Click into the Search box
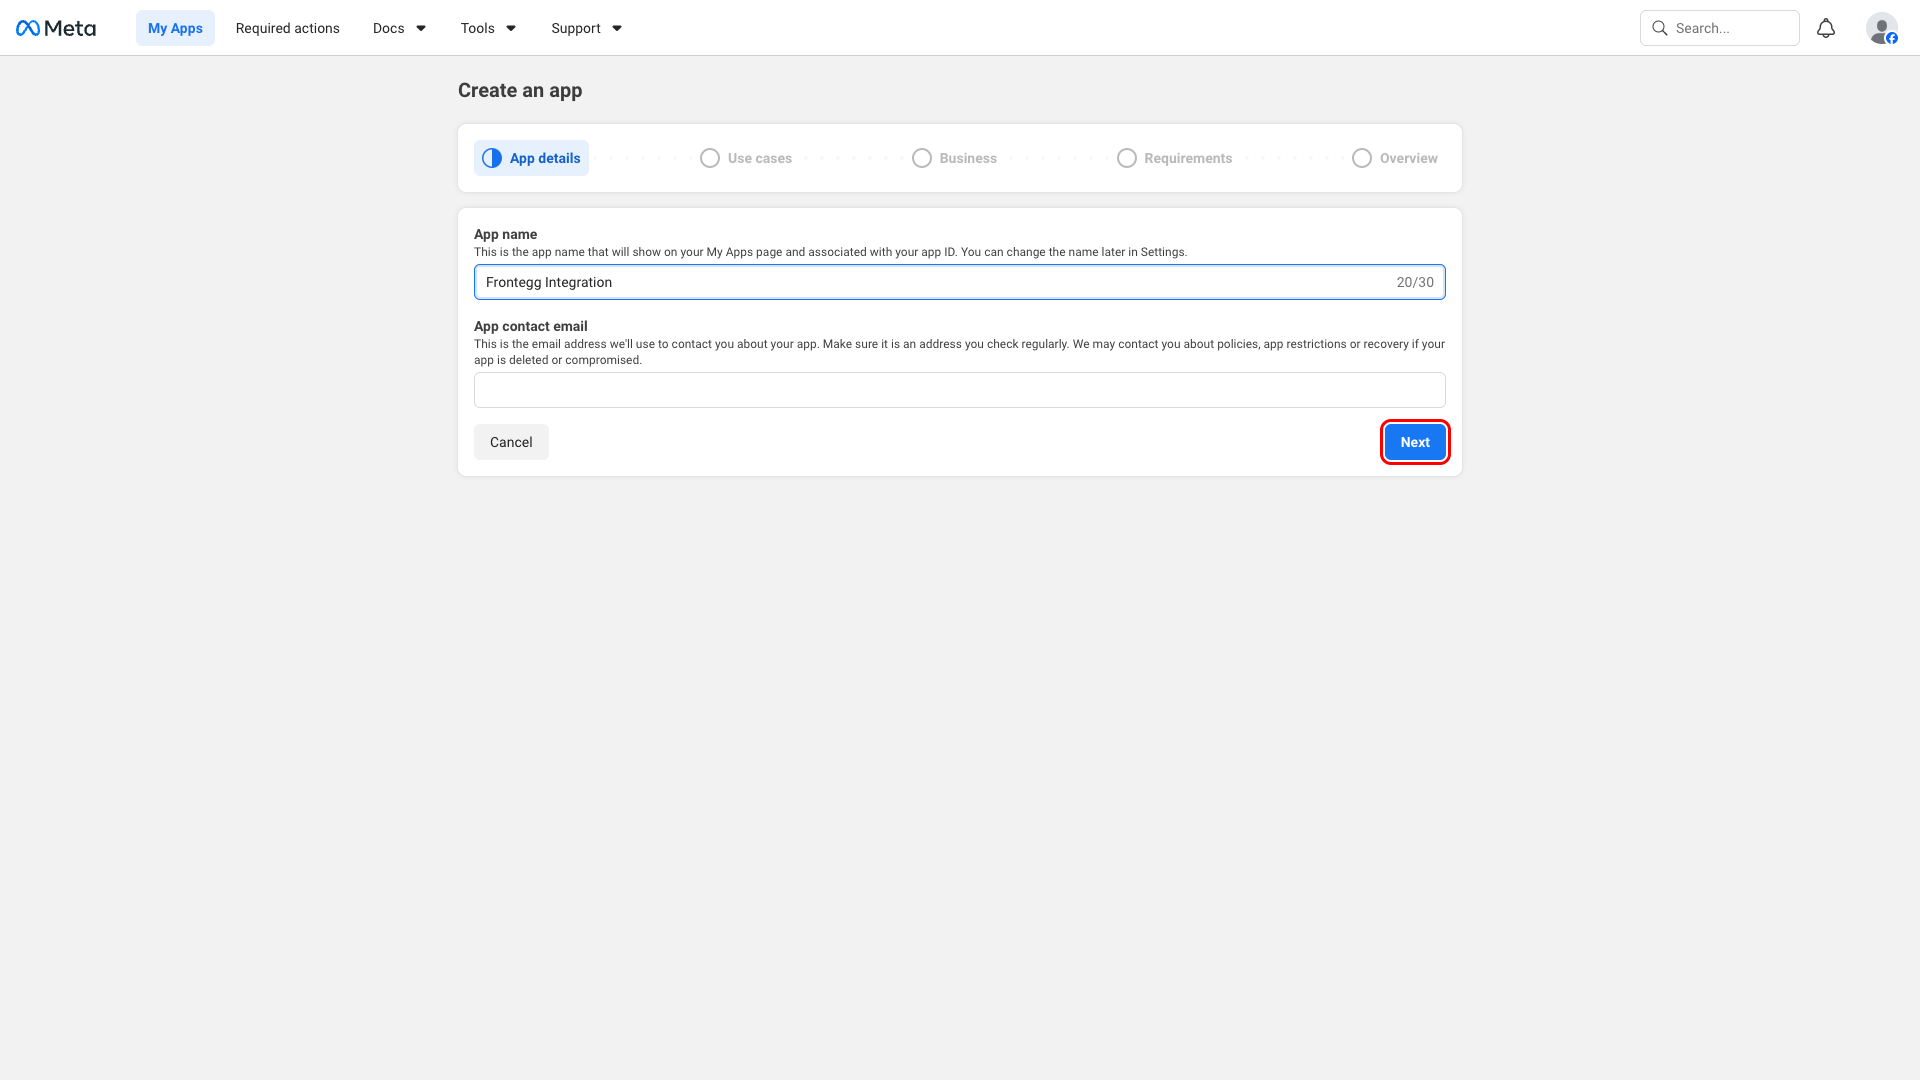This screenshot has width=1920, height=1080. click(1720, 28)
